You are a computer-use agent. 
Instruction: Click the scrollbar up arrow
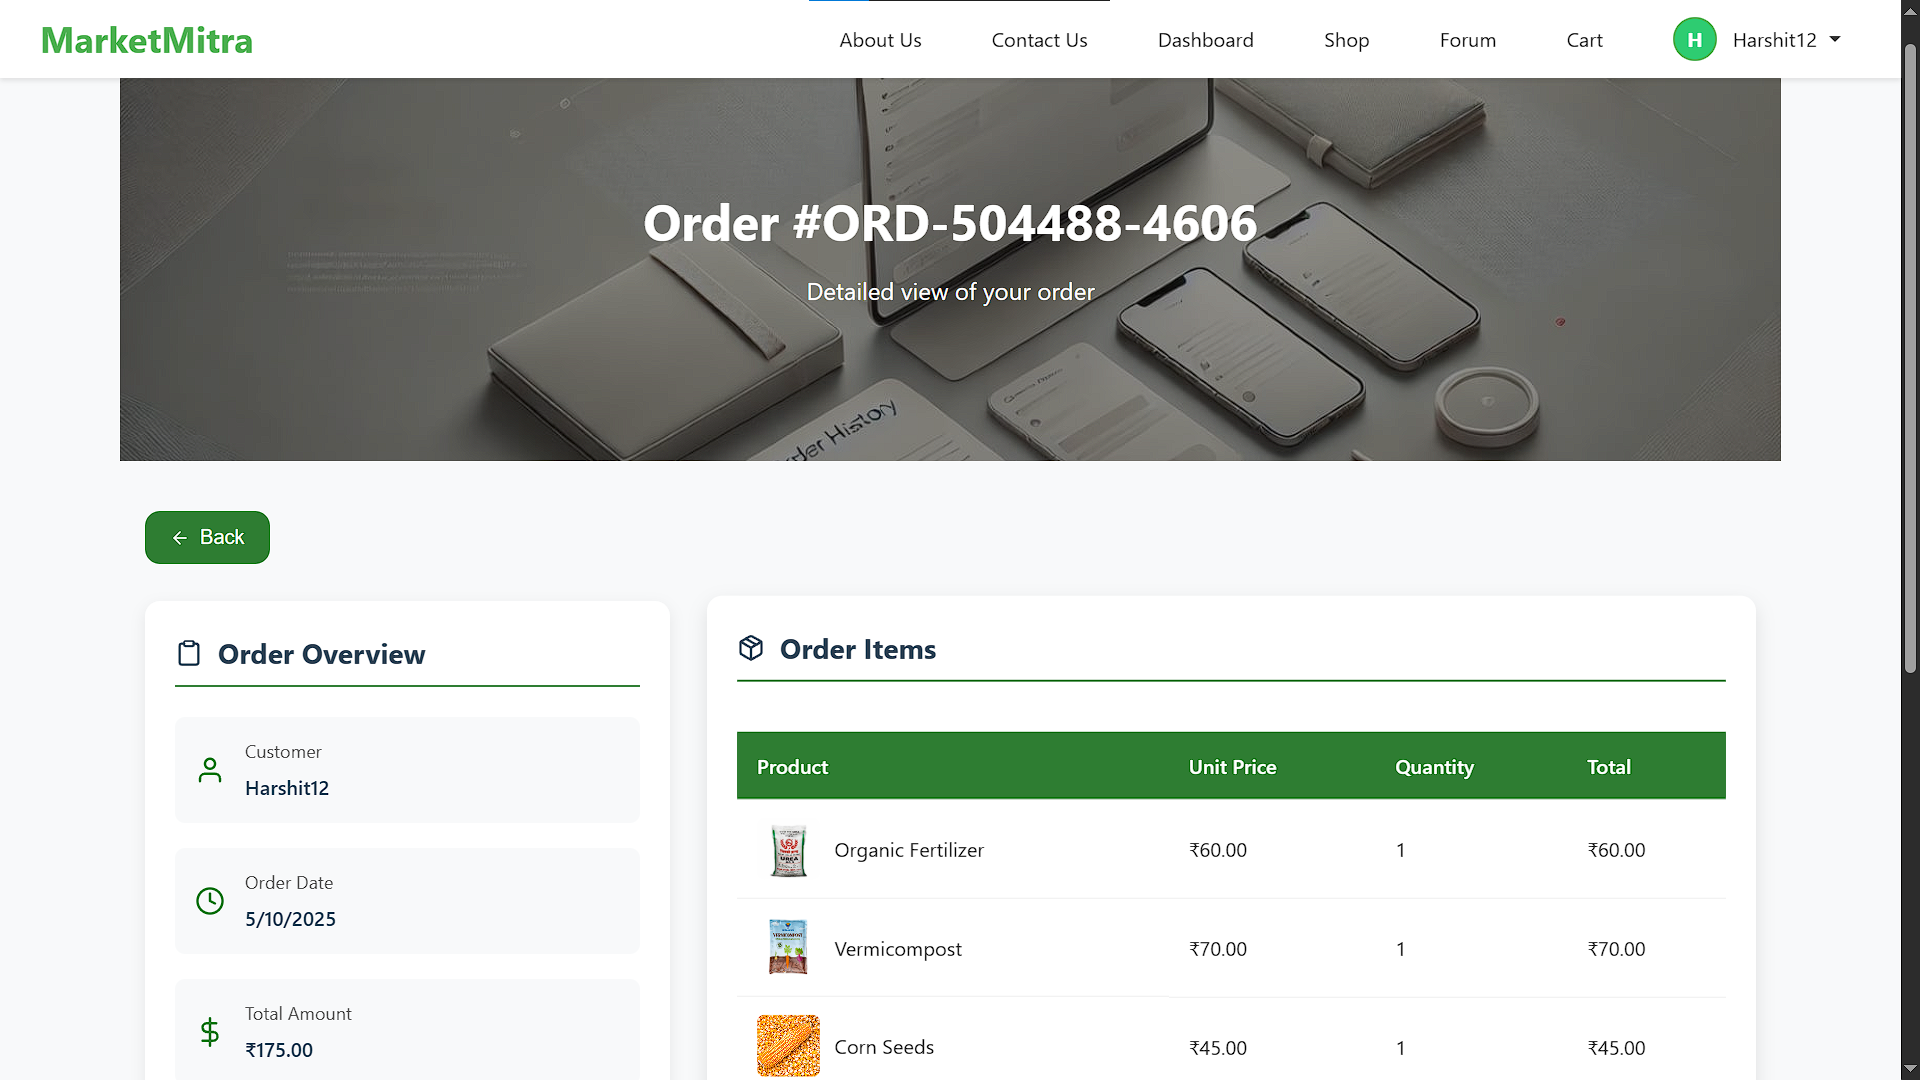[x=1910, y=10]
